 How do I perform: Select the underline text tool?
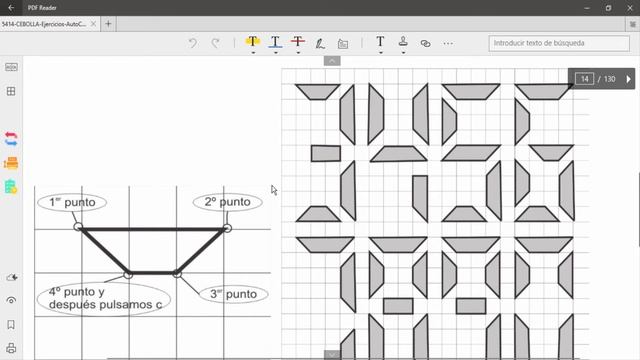(275, 41)
